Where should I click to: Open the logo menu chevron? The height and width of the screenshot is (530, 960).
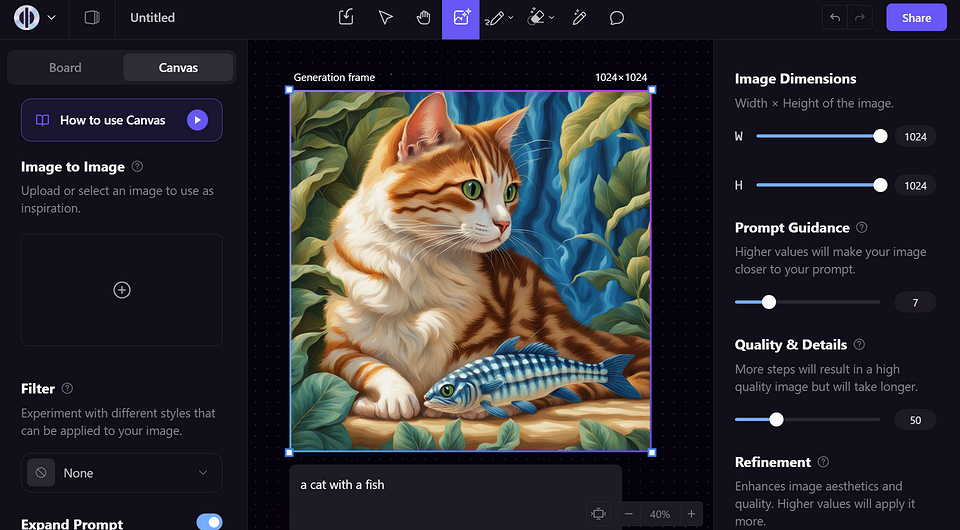[x=52, y=18]
